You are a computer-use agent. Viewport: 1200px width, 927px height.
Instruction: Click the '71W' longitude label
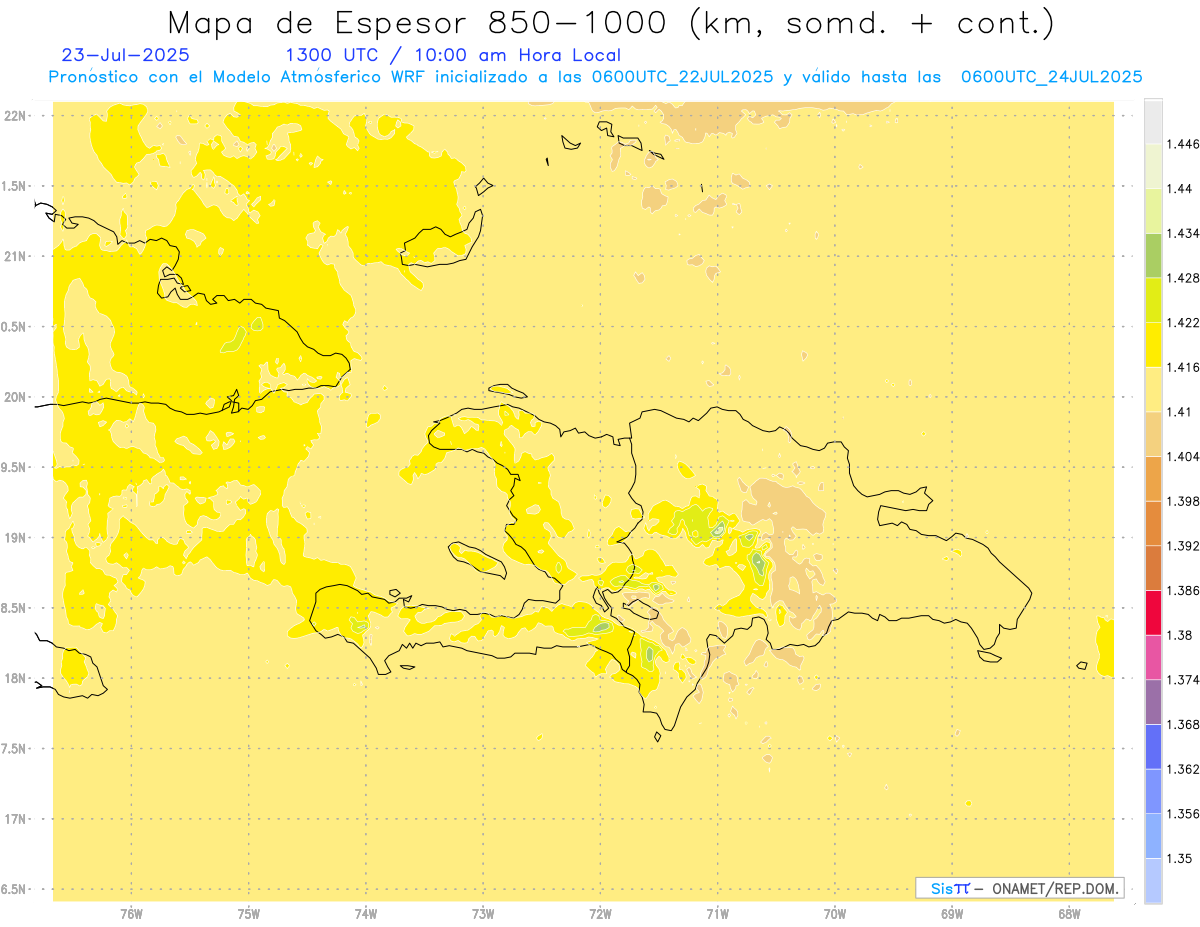click(x=717, y=914)
